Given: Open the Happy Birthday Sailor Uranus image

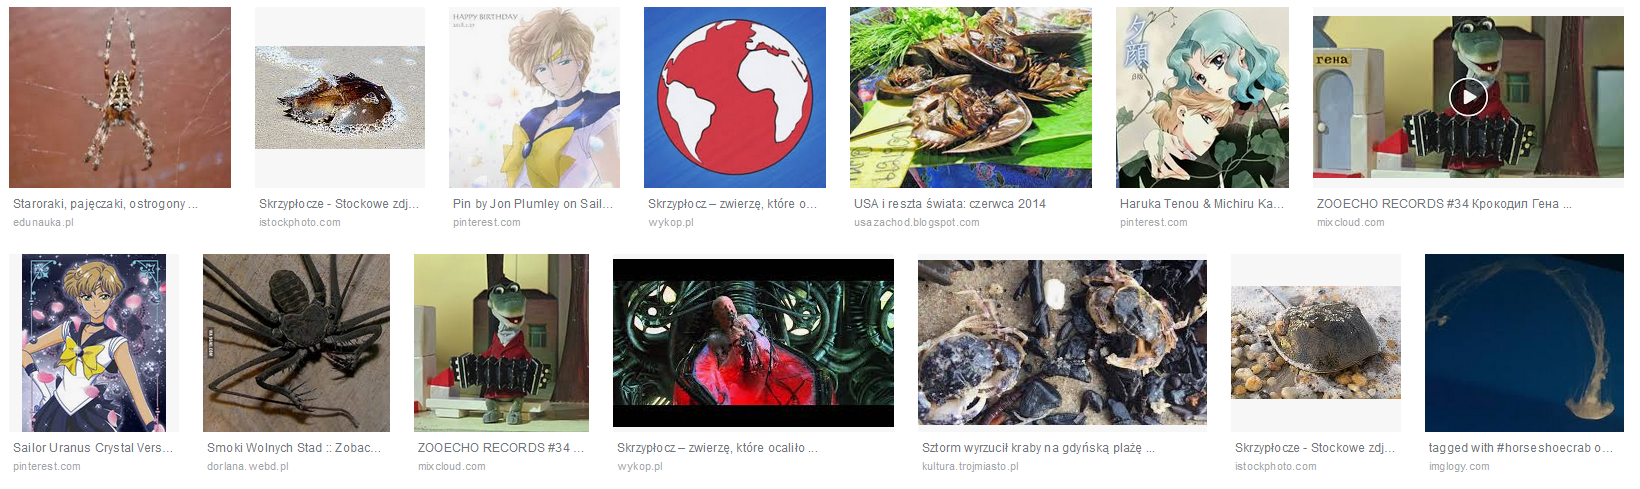Looking at the screenshot, I should click(534, 97).
